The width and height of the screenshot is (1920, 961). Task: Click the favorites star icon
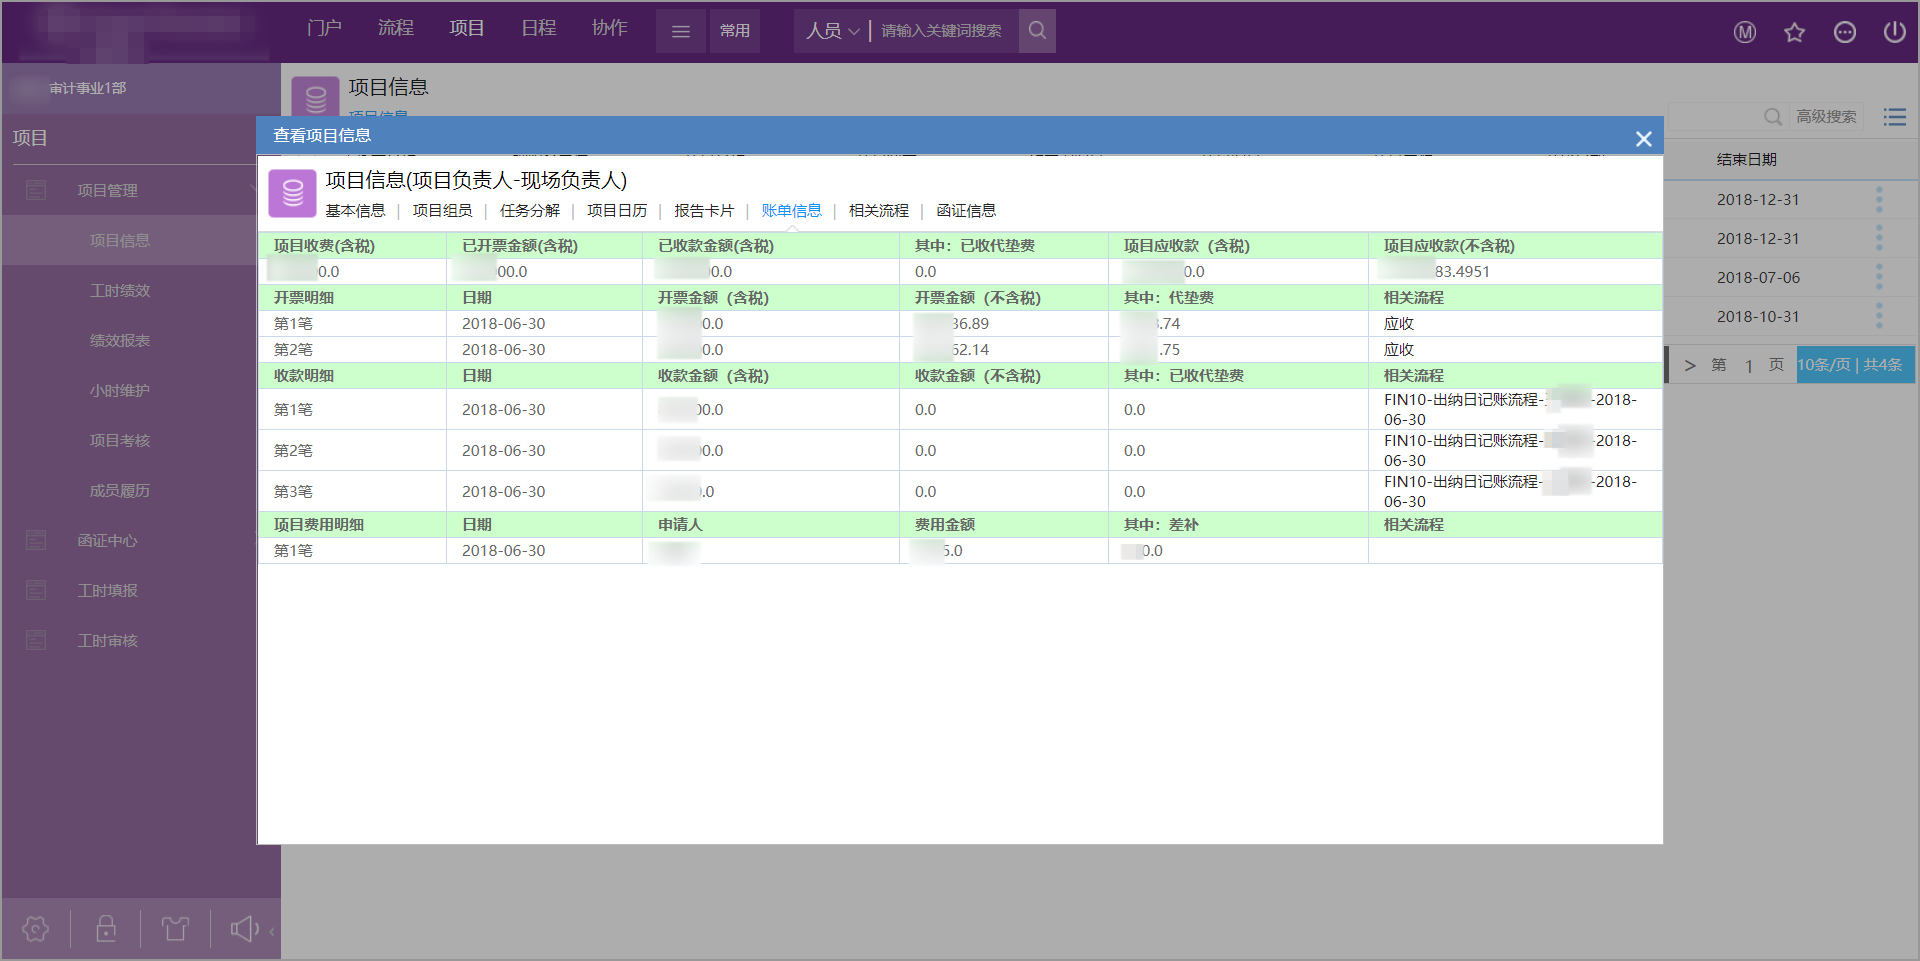click(1795, 32)
